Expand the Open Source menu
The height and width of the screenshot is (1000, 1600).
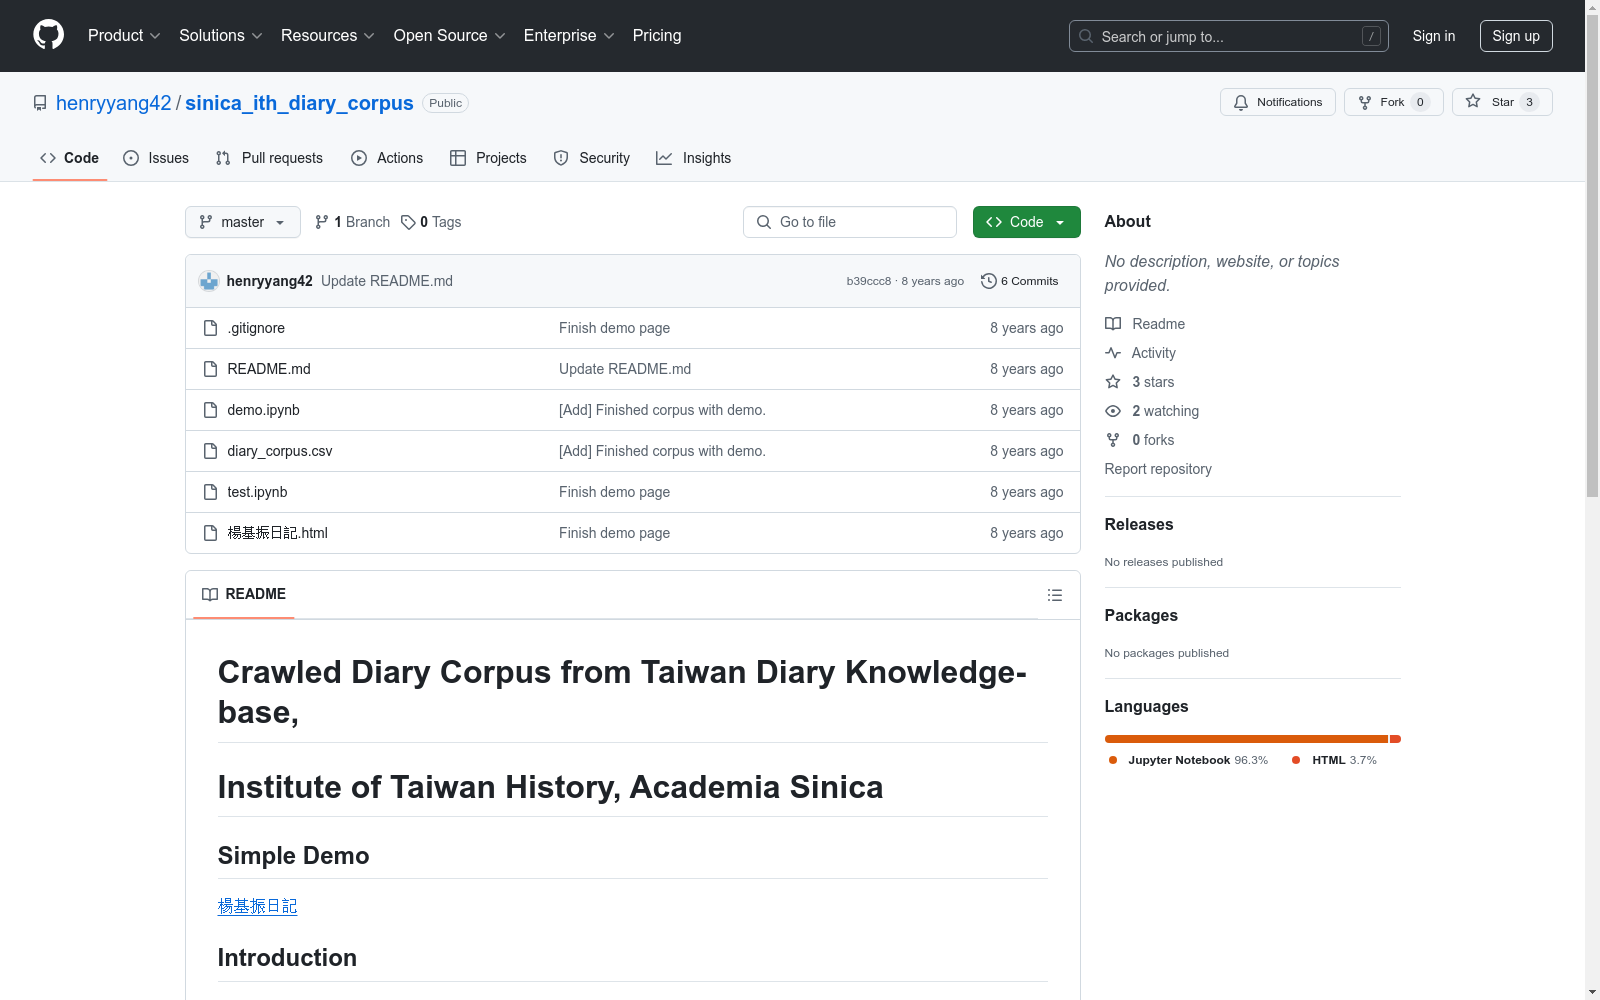(x=450, y=35)
